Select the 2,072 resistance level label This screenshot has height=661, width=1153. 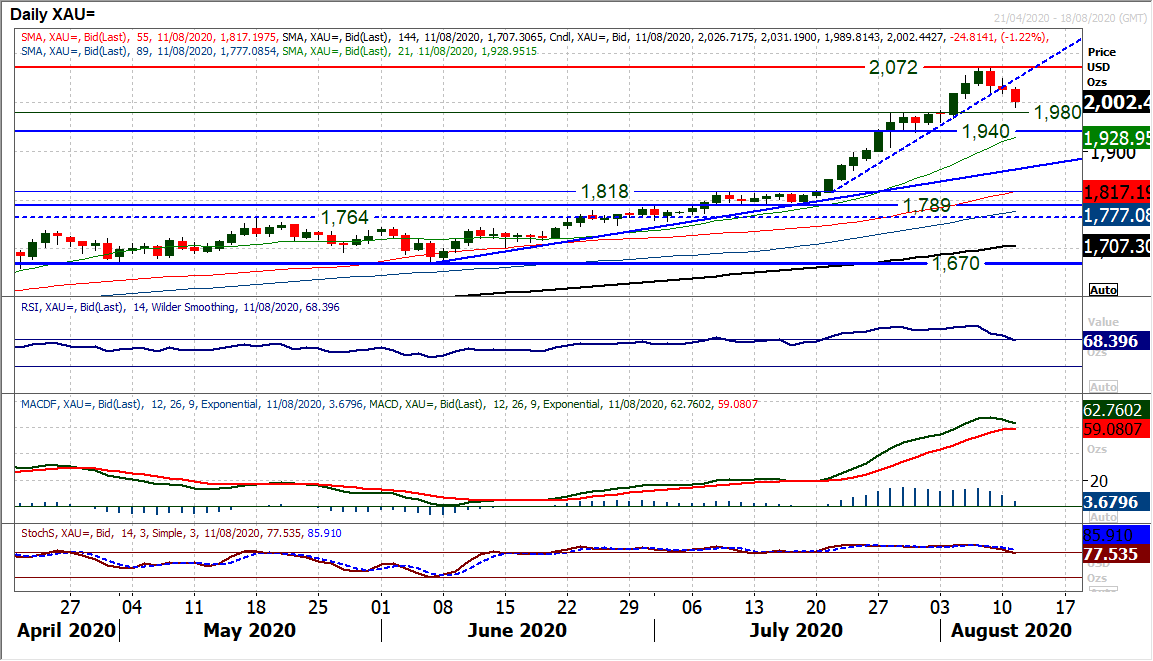[893, 70]
